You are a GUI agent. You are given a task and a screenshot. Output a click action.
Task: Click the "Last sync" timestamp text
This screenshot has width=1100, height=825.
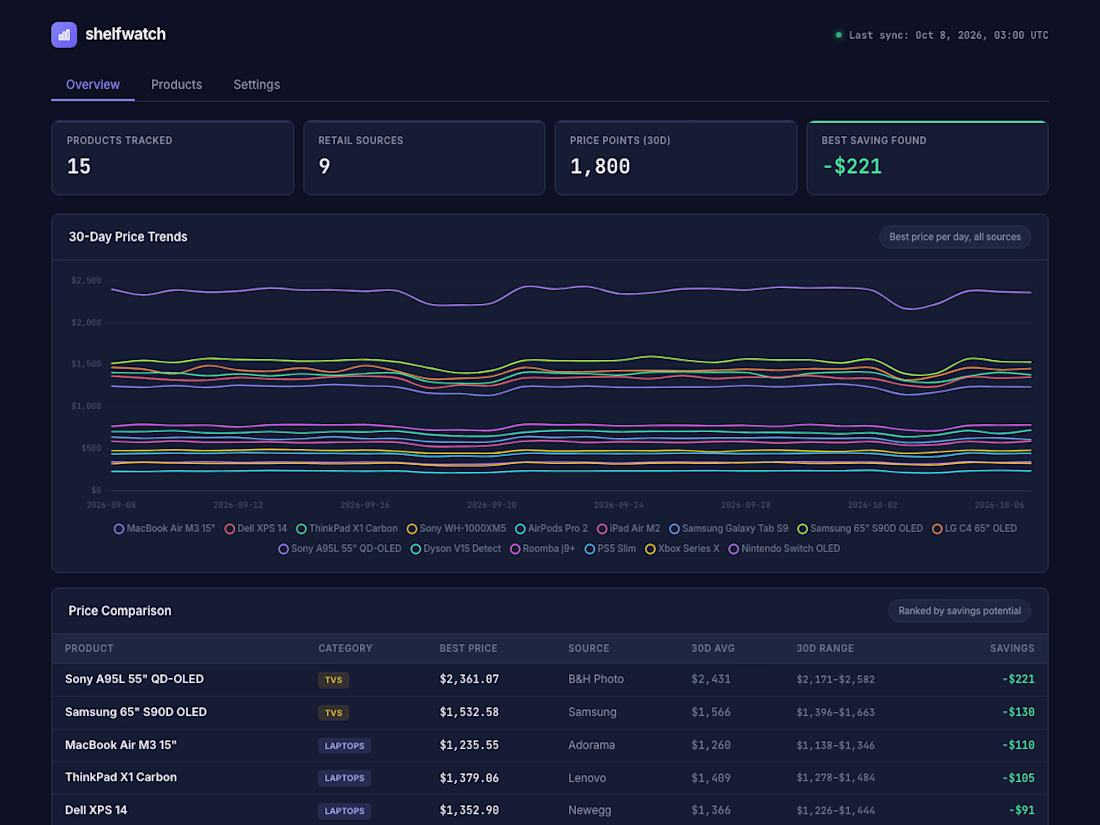948,35
